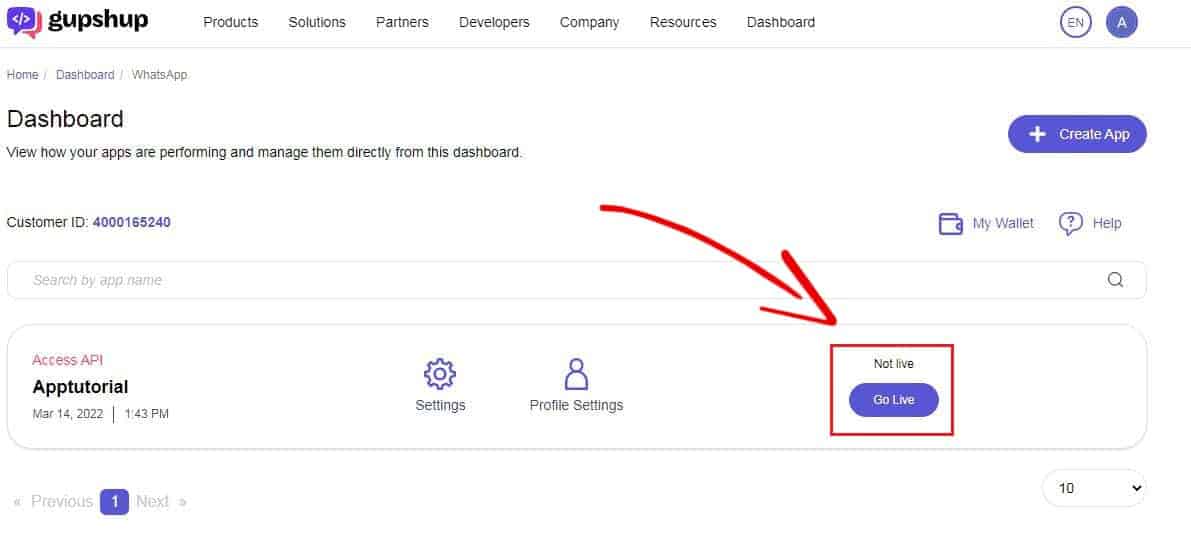1191x543 pixels.
Task: Go to Dashboard in top navigation
Action: tap(781, 22)
